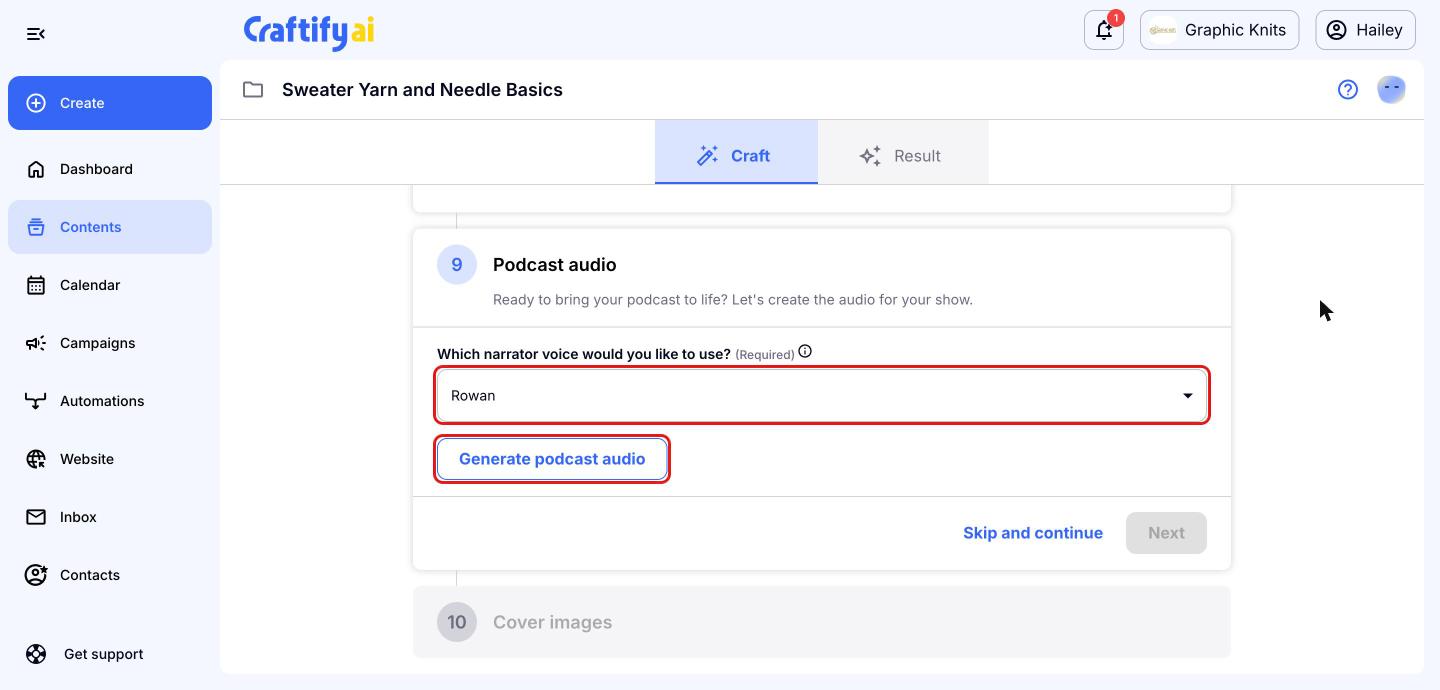Open notifications bell icon
This screenshot has height=690, width=1440.
pos(1104,30)
